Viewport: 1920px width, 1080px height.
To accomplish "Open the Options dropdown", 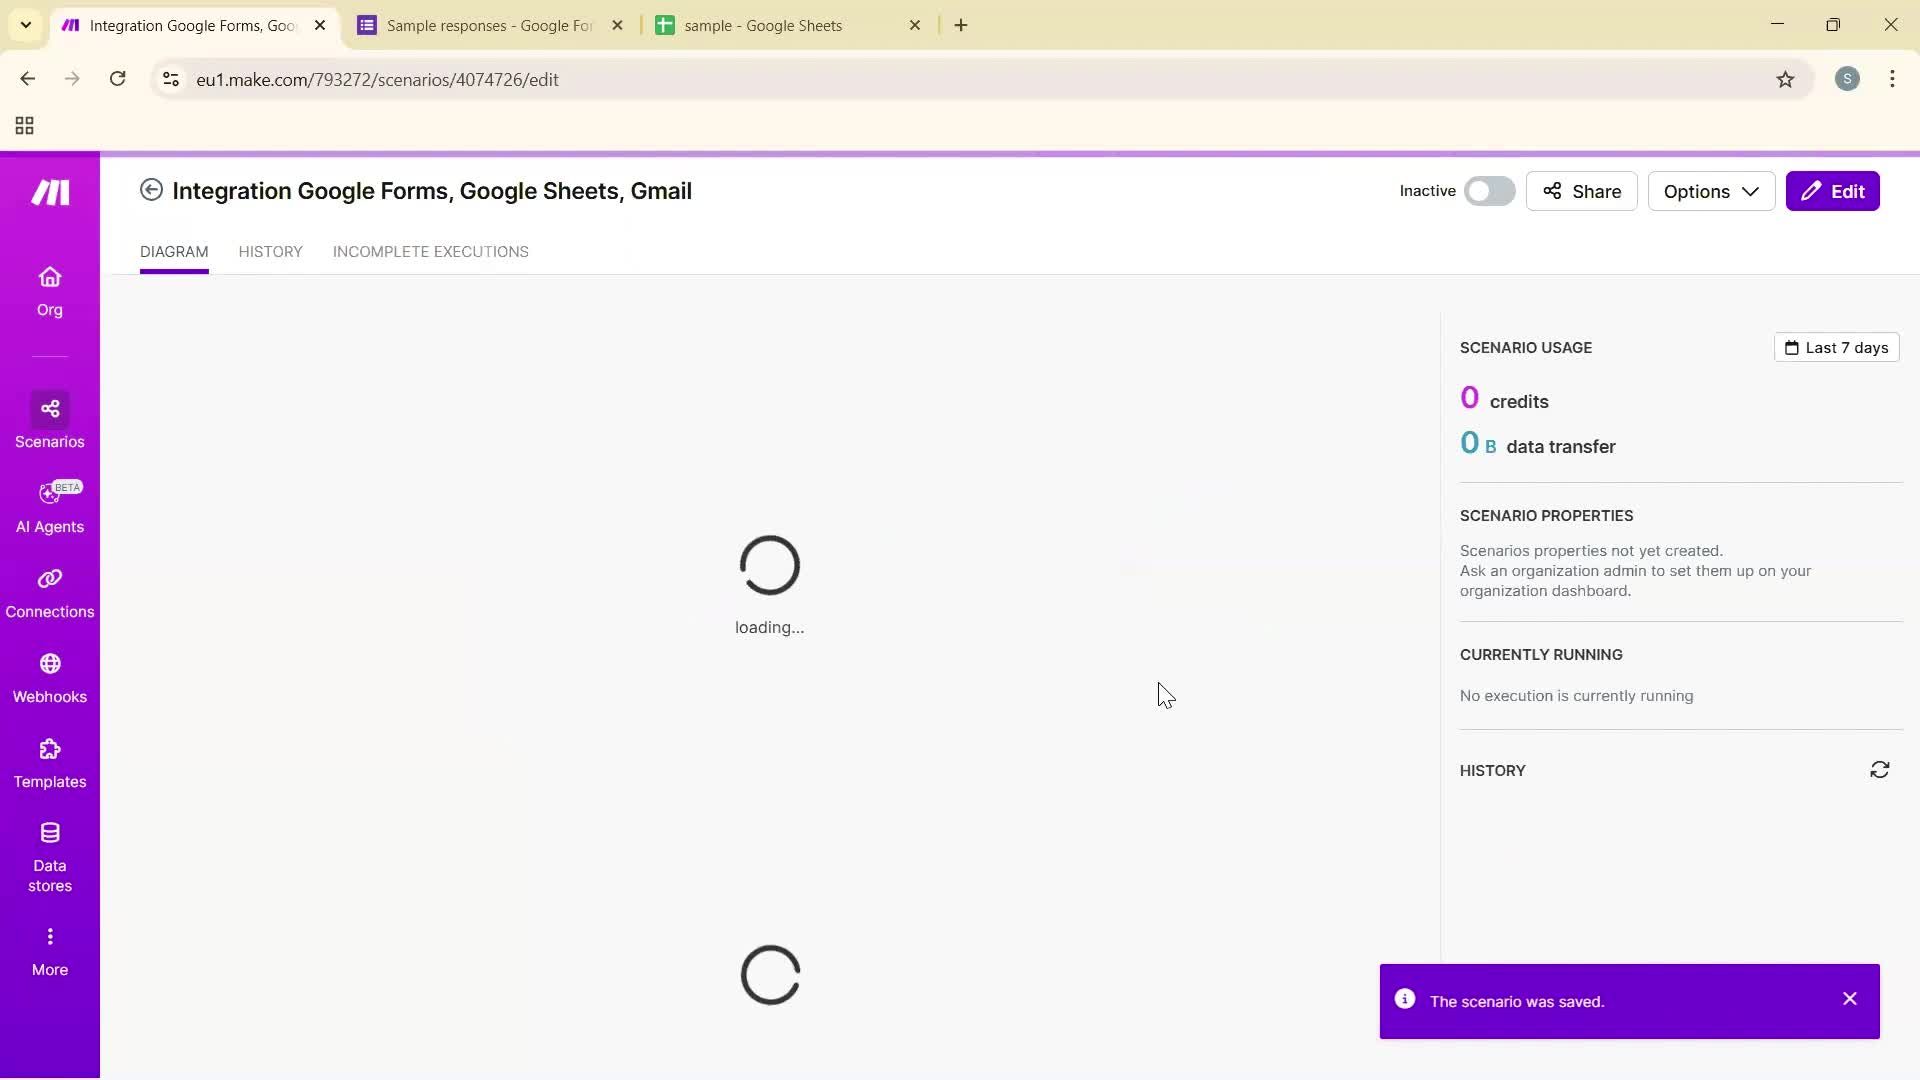I will (x=1711, y=190).
